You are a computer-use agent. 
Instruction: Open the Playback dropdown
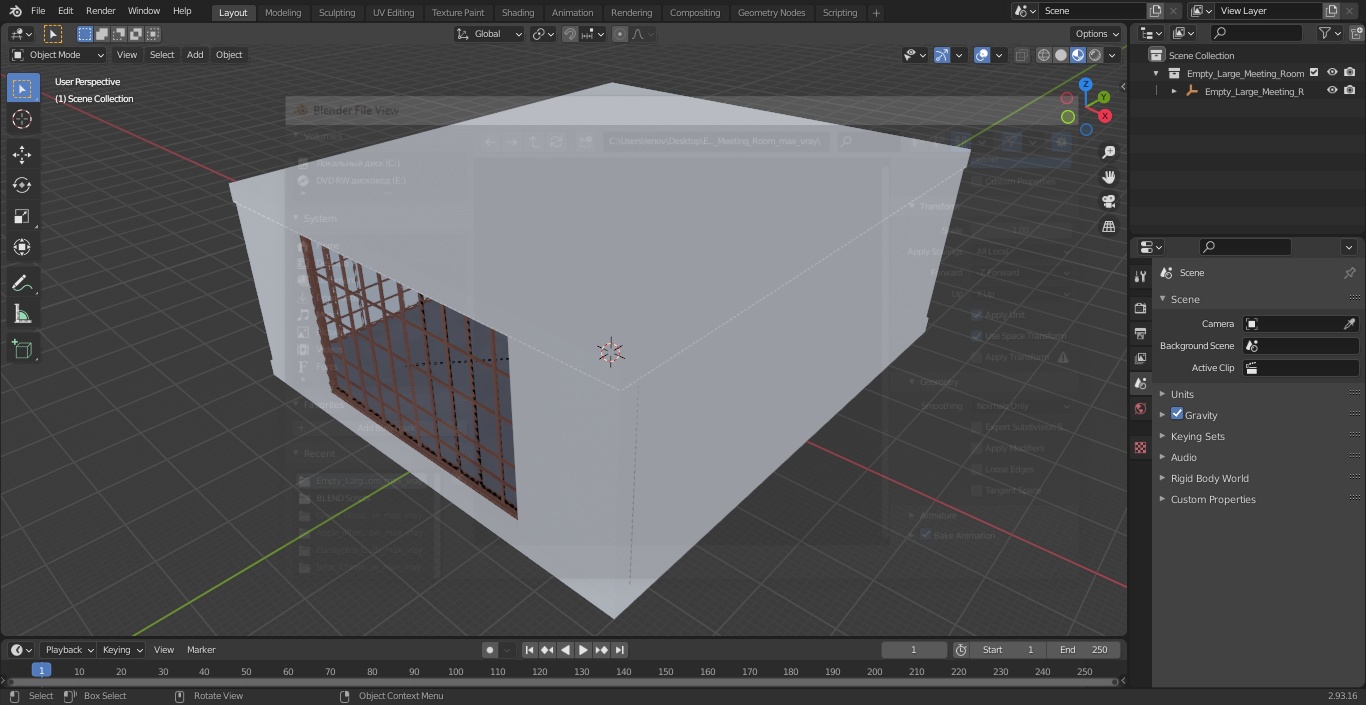click(x=69, y=650)
